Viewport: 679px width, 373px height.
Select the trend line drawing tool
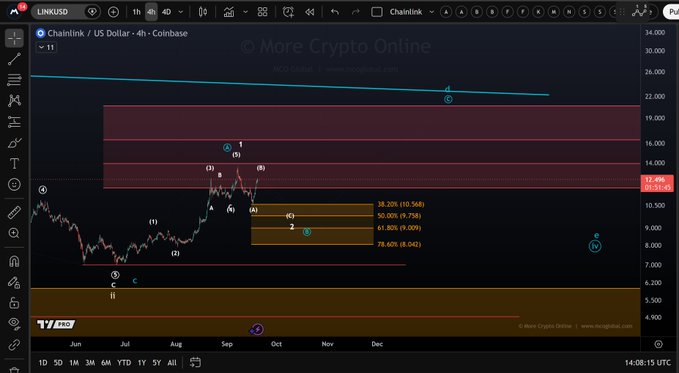pos(14,59)
